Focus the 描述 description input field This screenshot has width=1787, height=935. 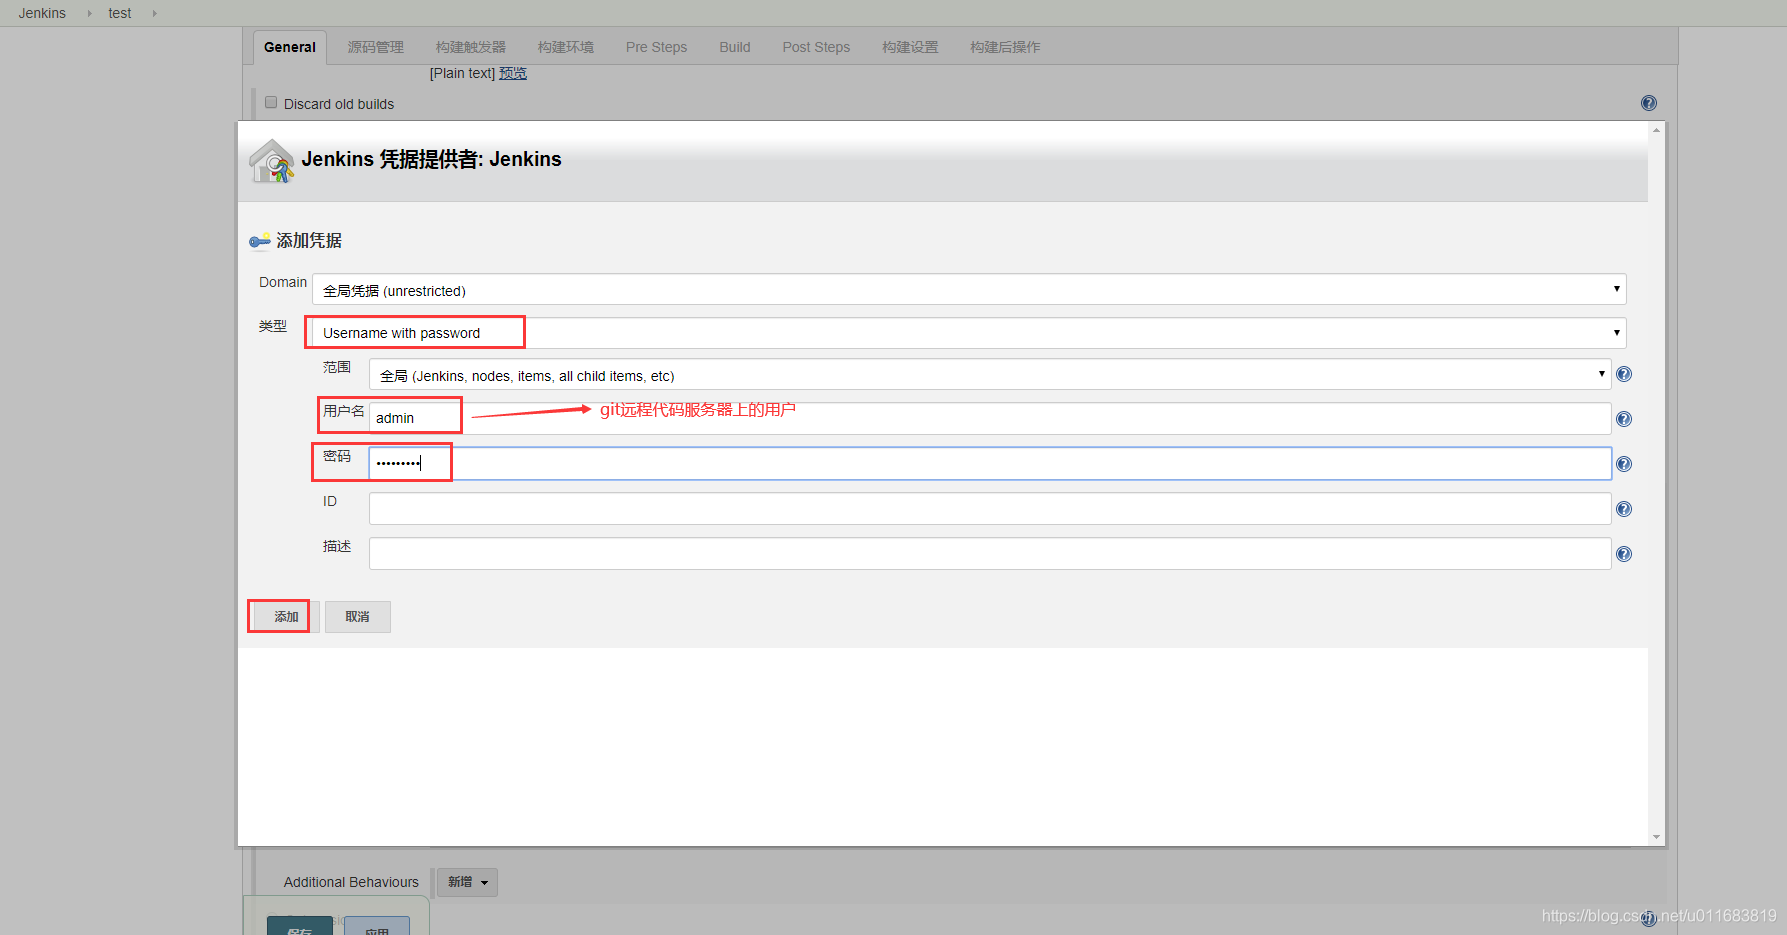(990, 553)
